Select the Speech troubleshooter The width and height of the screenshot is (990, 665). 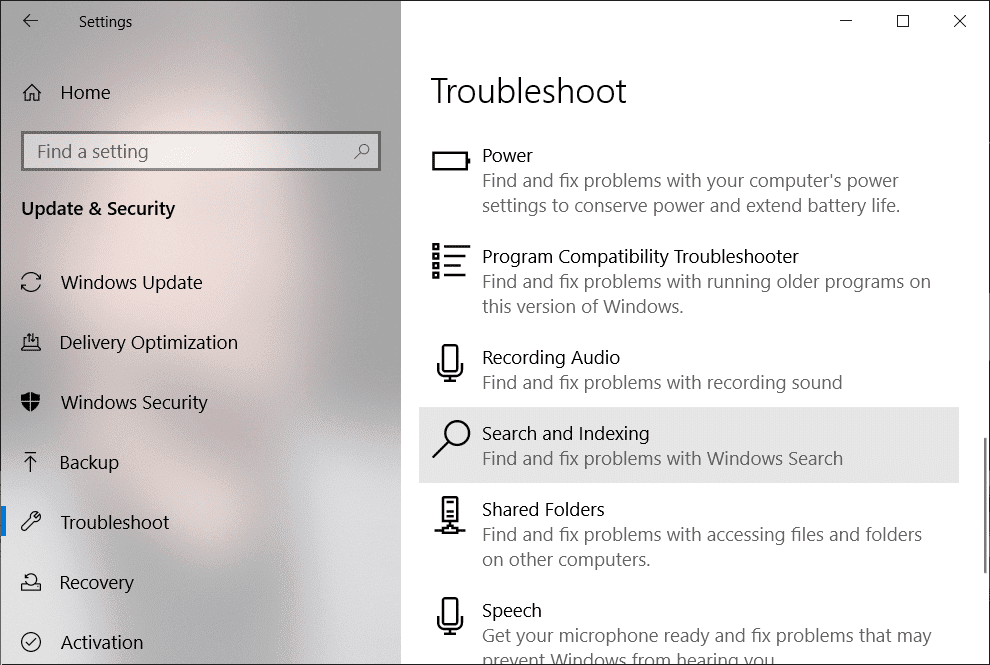[512, 611]
